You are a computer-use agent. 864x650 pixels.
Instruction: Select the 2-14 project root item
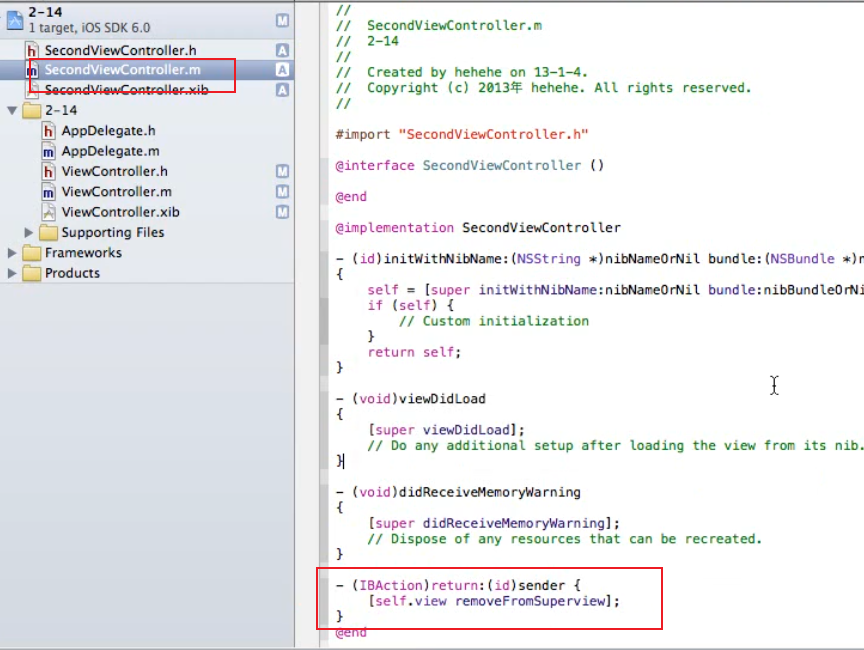tap(147, 20)
